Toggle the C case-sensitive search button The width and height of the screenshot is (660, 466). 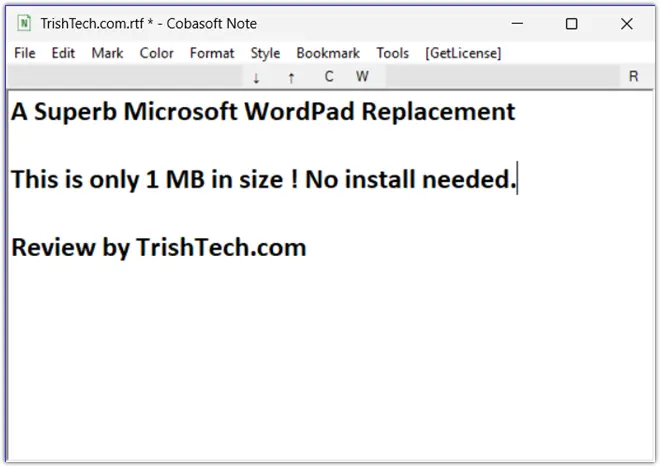pyautogui.click(x=329, y=77)
